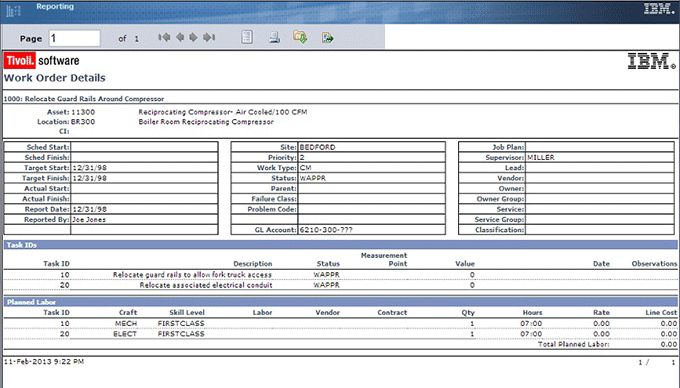
Task: Click FIRSTCLASS skill level for MECH row
Action: coord(181,323)
